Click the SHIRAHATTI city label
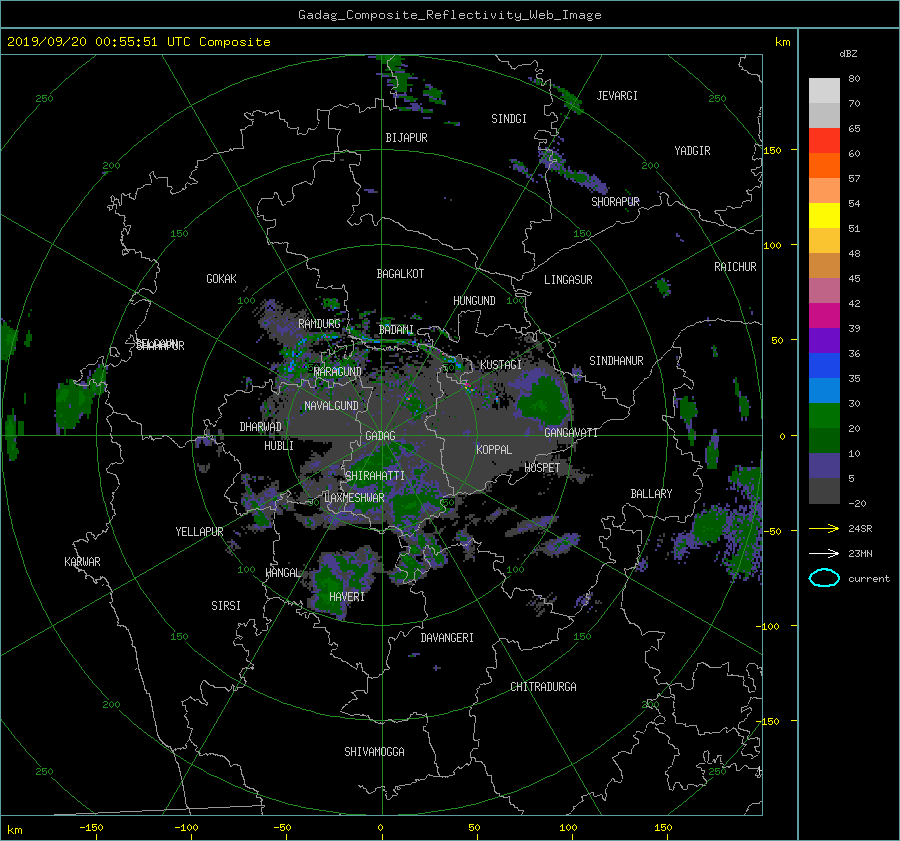 click(375, 476)
